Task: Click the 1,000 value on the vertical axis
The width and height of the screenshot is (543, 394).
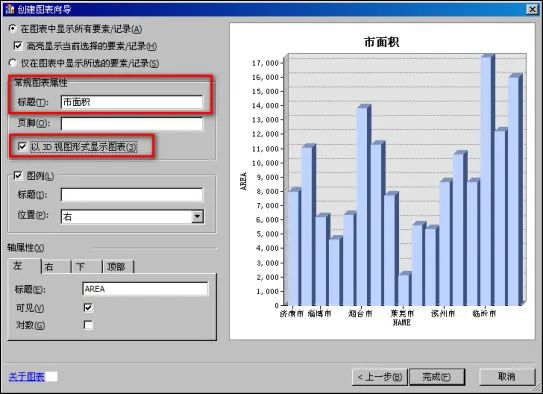Action: tap(268, 291)
